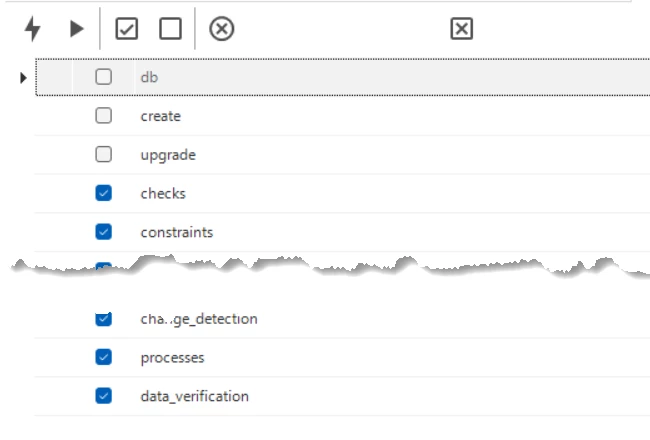Viewport: 650px width, 440px height.
Task: Turn off the processes checkbox
Action: point(104,357)
